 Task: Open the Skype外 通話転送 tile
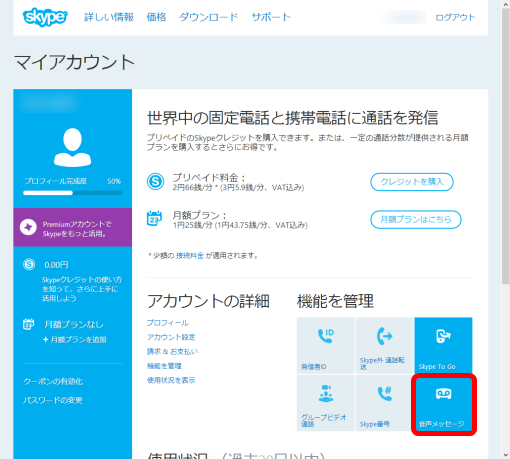385,345
